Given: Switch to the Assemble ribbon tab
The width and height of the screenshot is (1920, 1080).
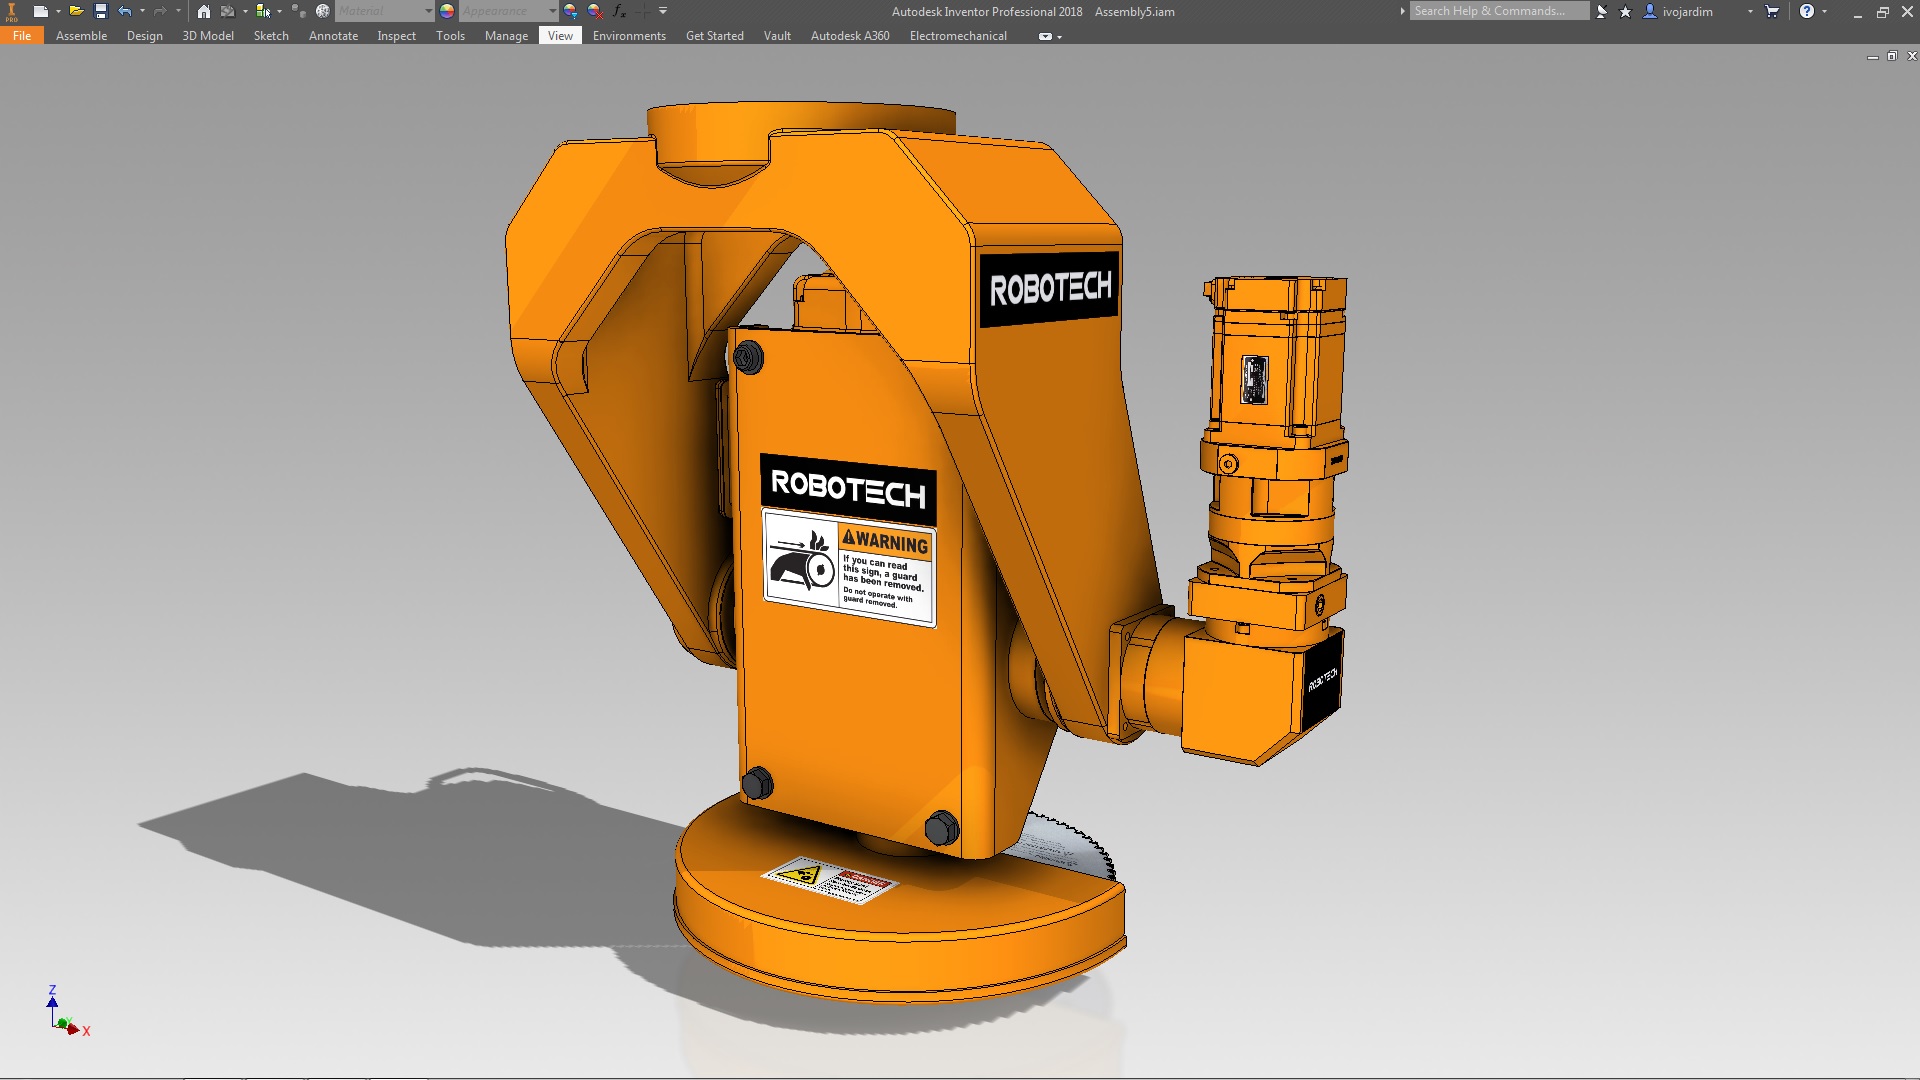Looking at the screenshot, I should click(81, 36).
